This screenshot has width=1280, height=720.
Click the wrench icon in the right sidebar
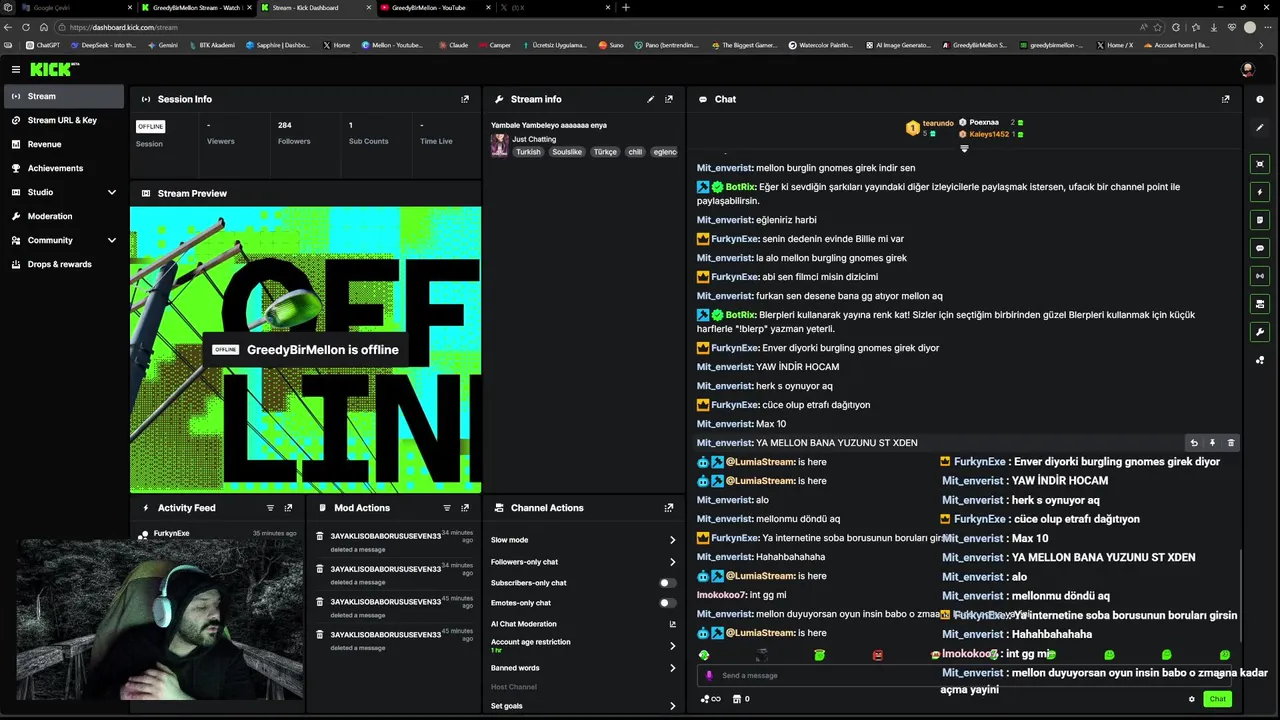click(1260, 332)
